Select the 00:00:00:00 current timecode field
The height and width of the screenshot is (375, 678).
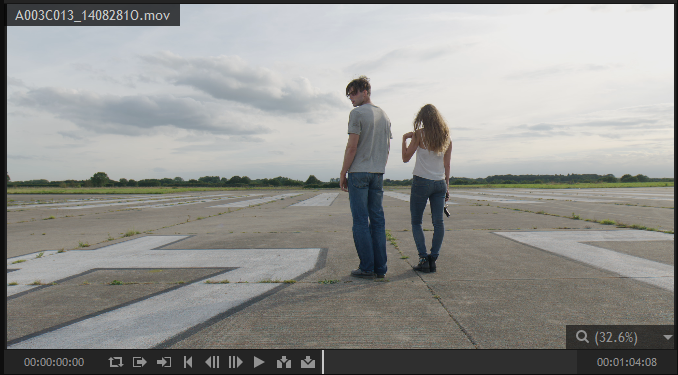pos(54,362)
